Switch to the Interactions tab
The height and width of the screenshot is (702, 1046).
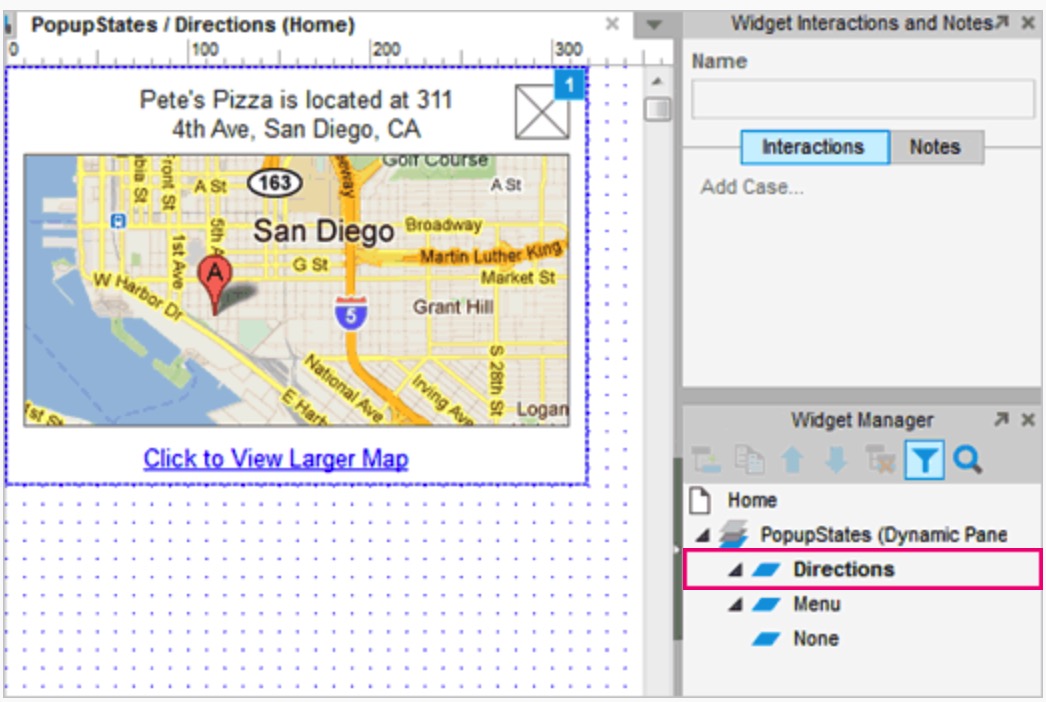(814, 147)
